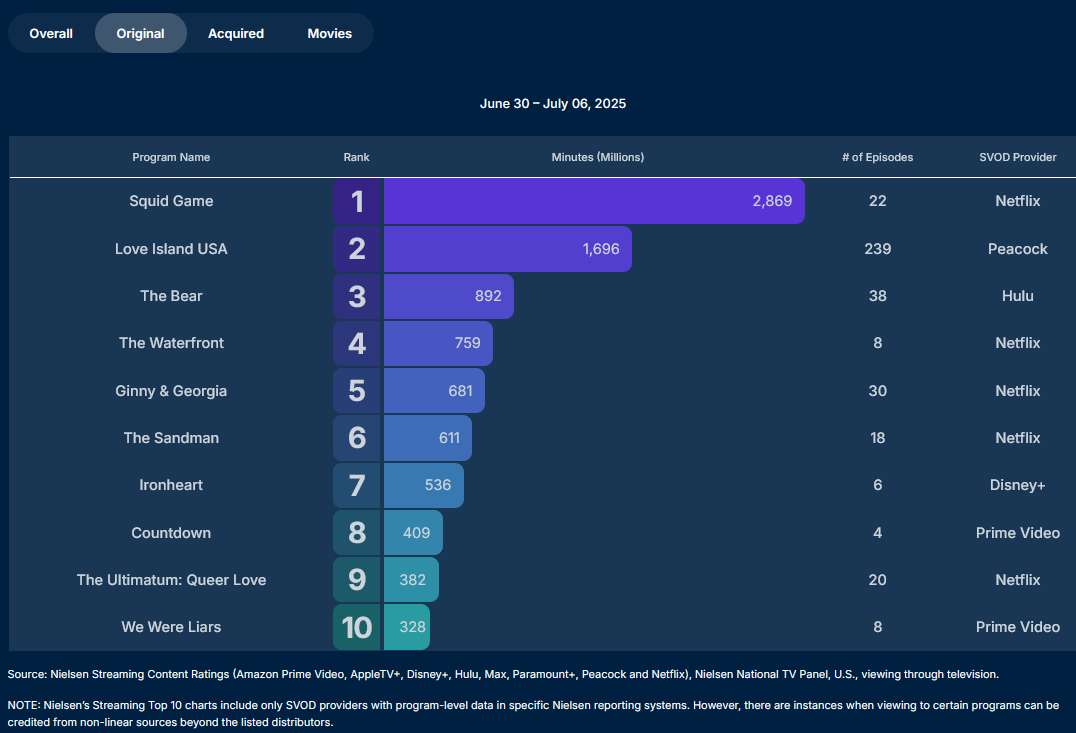Select The Ultimatum: Queer Love name

(171, 580)
